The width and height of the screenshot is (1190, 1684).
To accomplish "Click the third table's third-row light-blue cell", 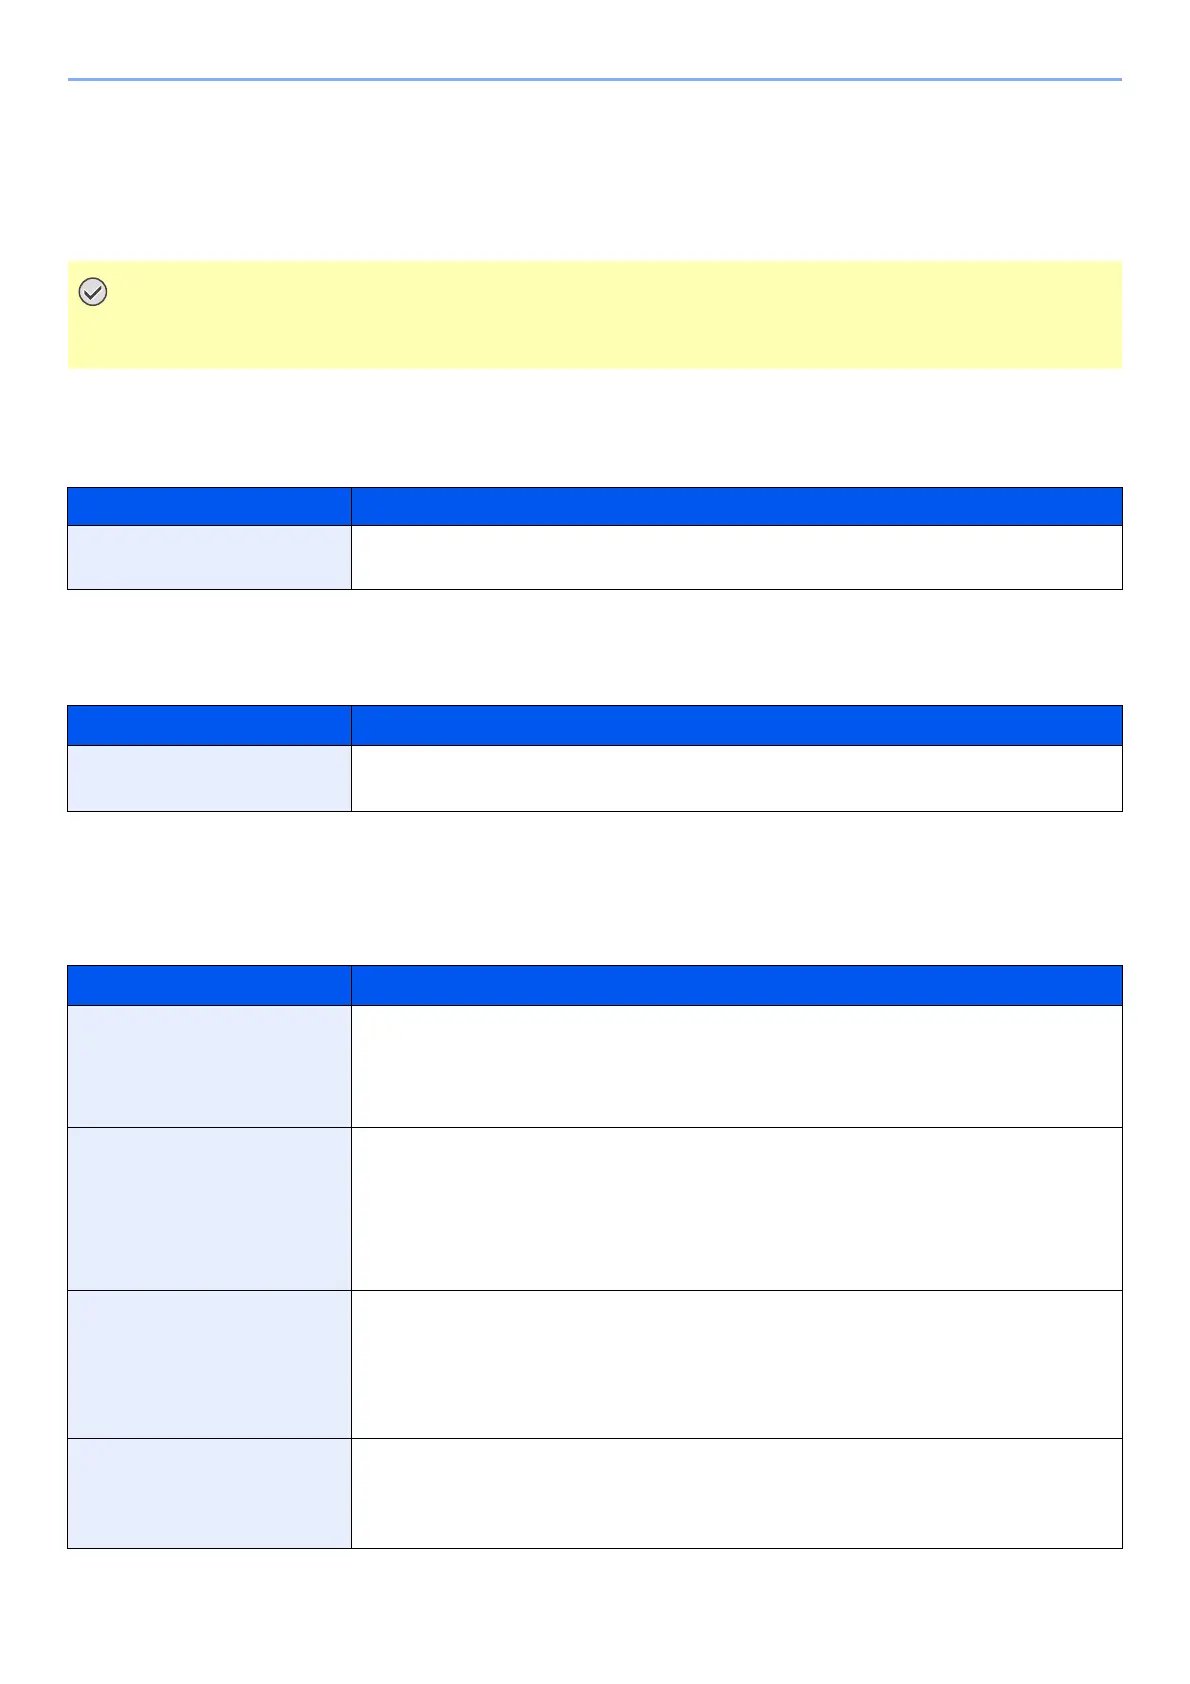I will coord(209,1364).
